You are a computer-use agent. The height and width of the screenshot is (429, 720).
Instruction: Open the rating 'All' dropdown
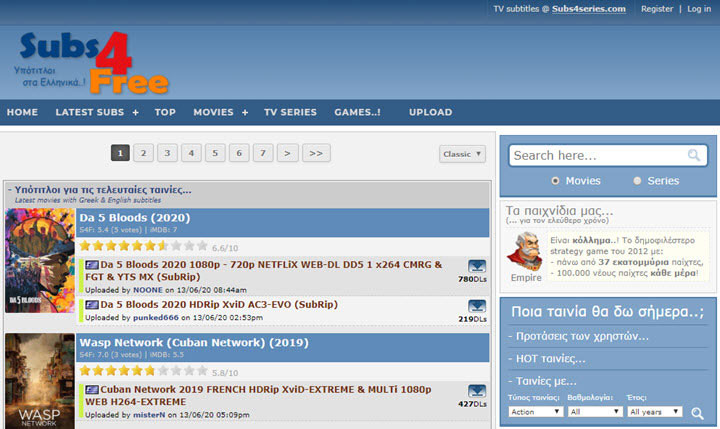tap(595, 412)
